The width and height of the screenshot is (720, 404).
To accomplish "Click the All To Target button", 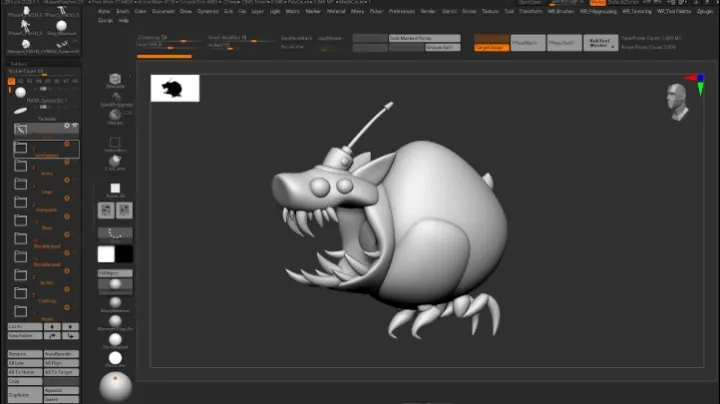I will 61,372.
